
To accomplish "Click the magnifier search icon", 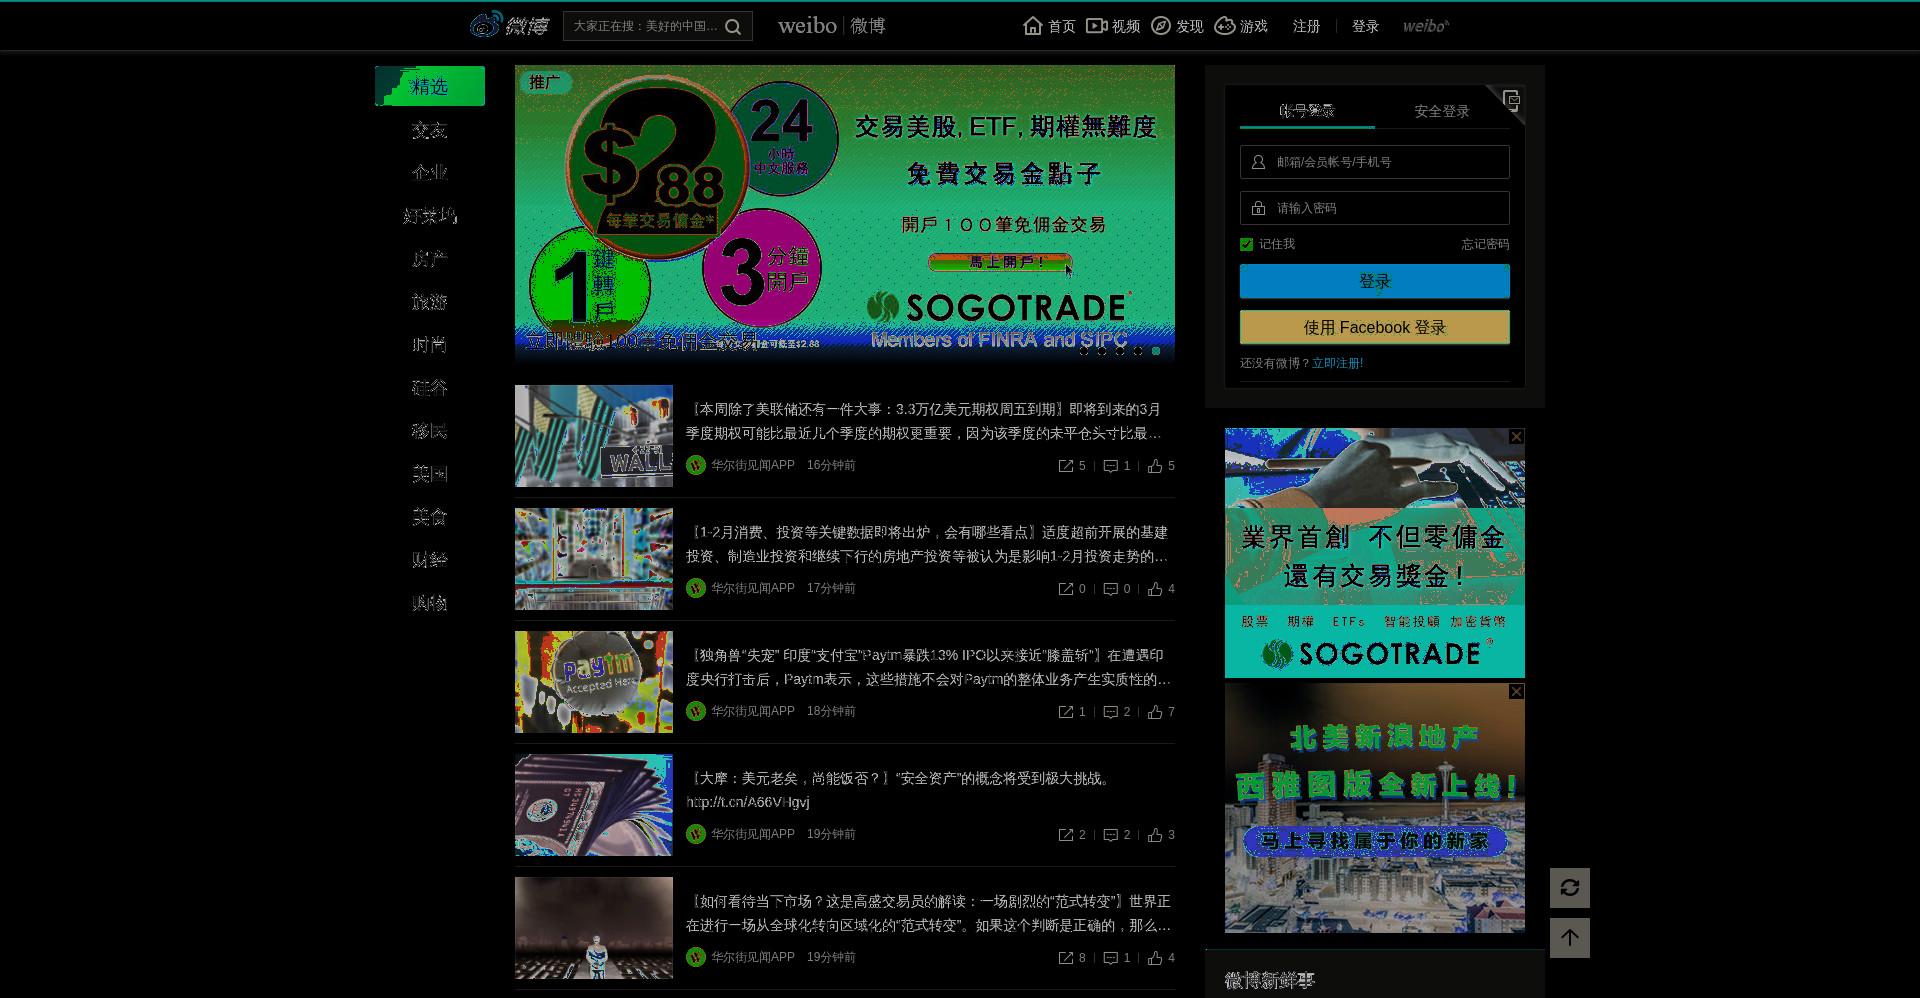I will point(733,27).
